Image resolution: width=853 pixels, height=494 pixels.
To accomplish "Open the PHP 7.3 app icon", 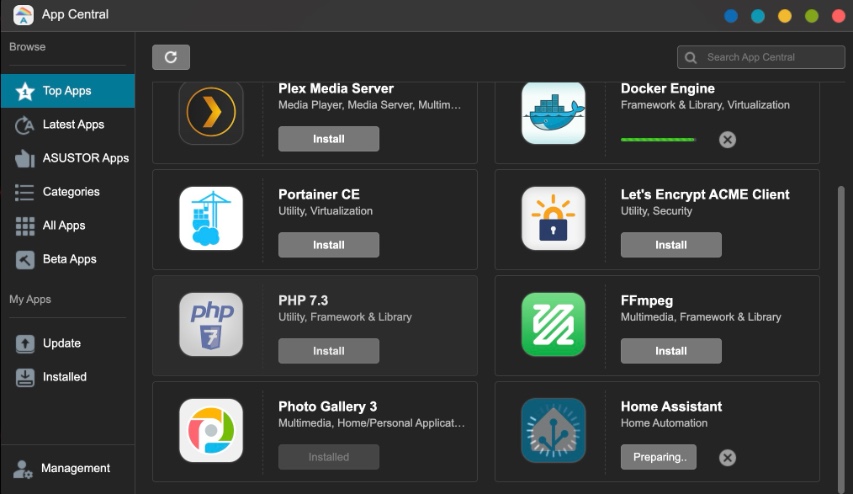I will (211, 325).
